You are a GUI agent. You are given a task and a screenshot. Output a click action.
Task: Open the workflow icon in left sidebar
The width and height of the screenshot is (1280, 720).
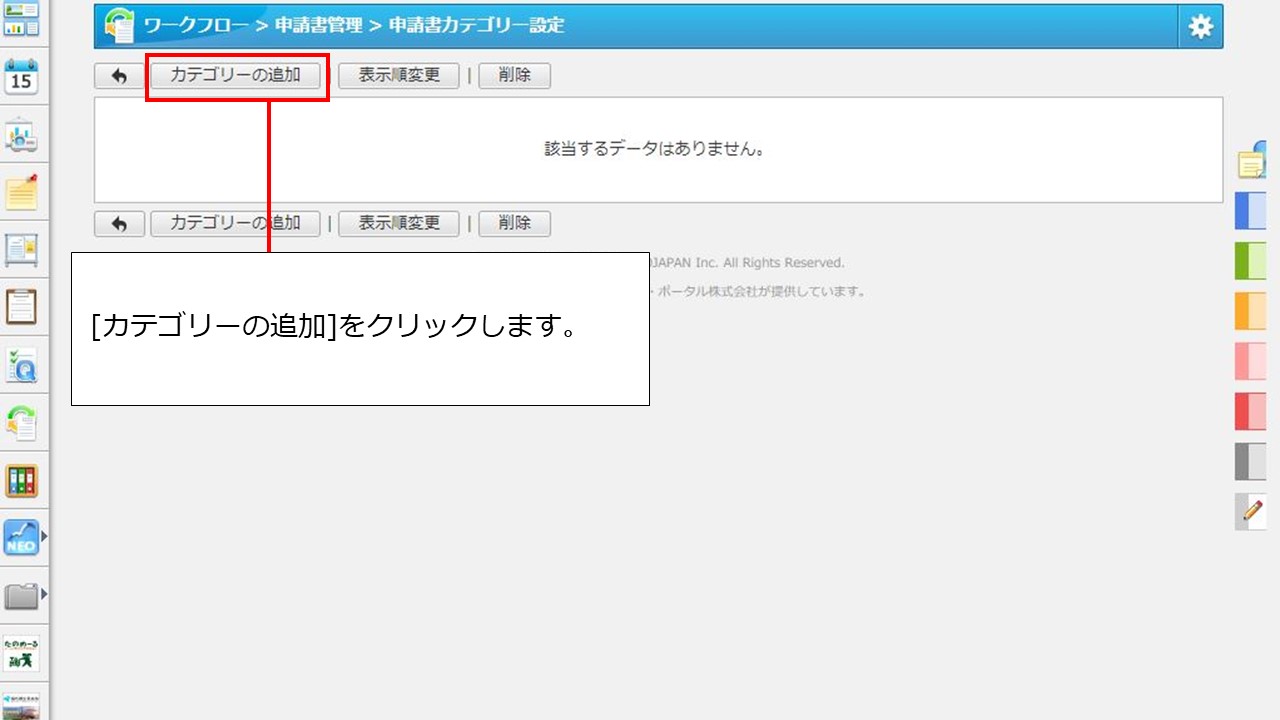click(x=21, y=423)
